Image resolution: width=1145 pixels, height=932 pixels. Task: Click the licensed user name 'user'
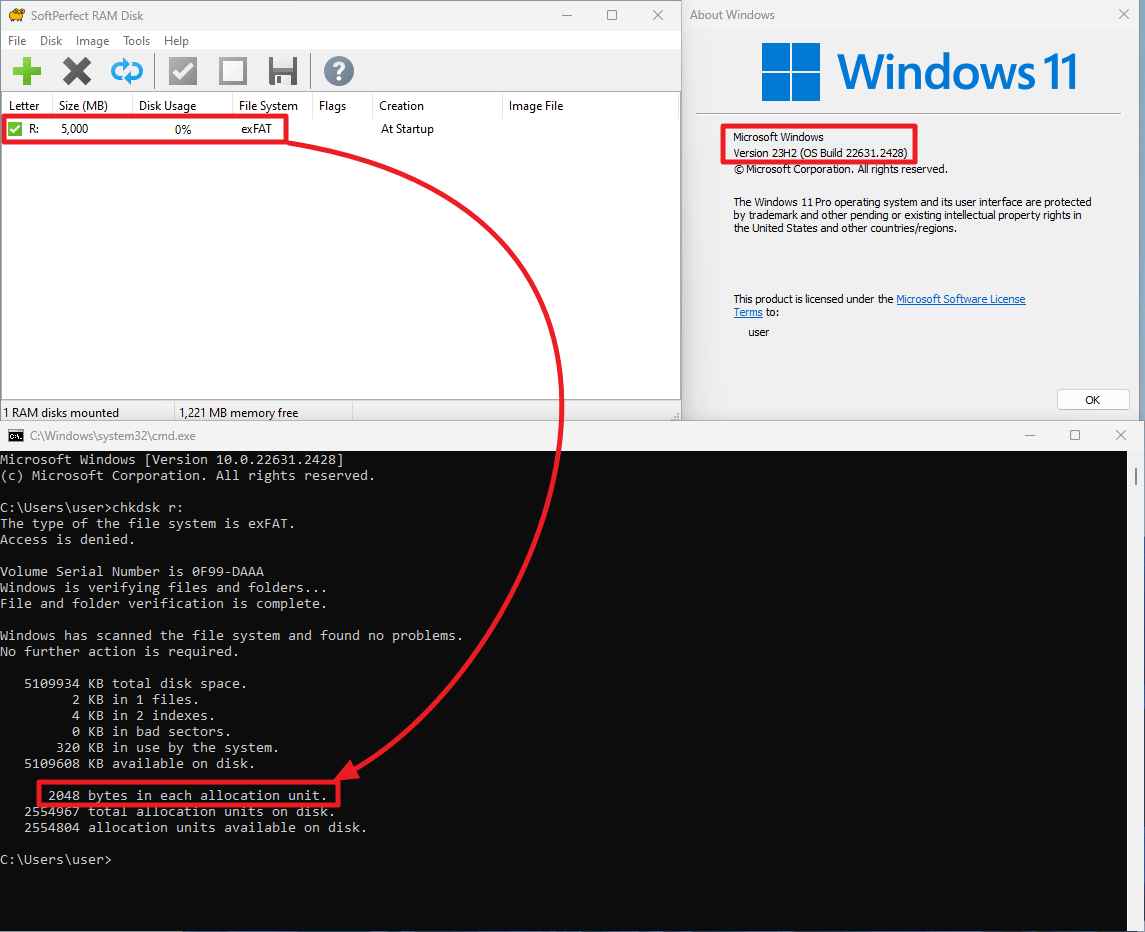(759, 332)
